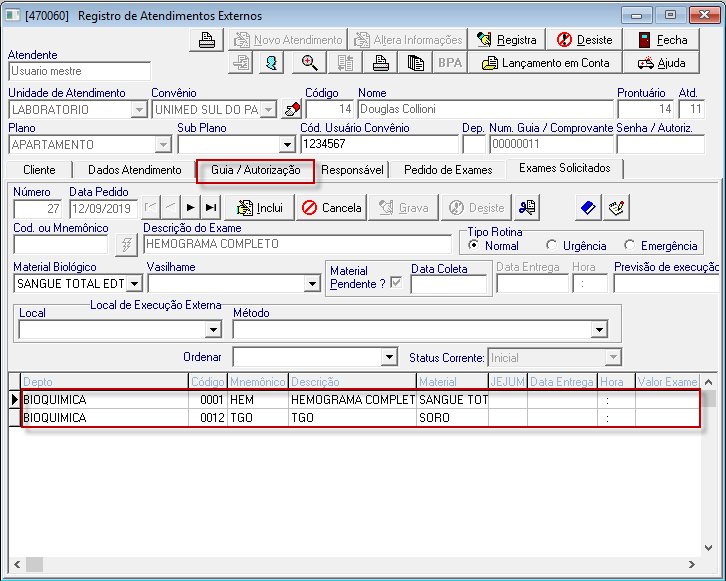Toggle the Material Pendente checkbox
Image resolution: width=726 pixels, height=581 pixels.
coord(396,282)
